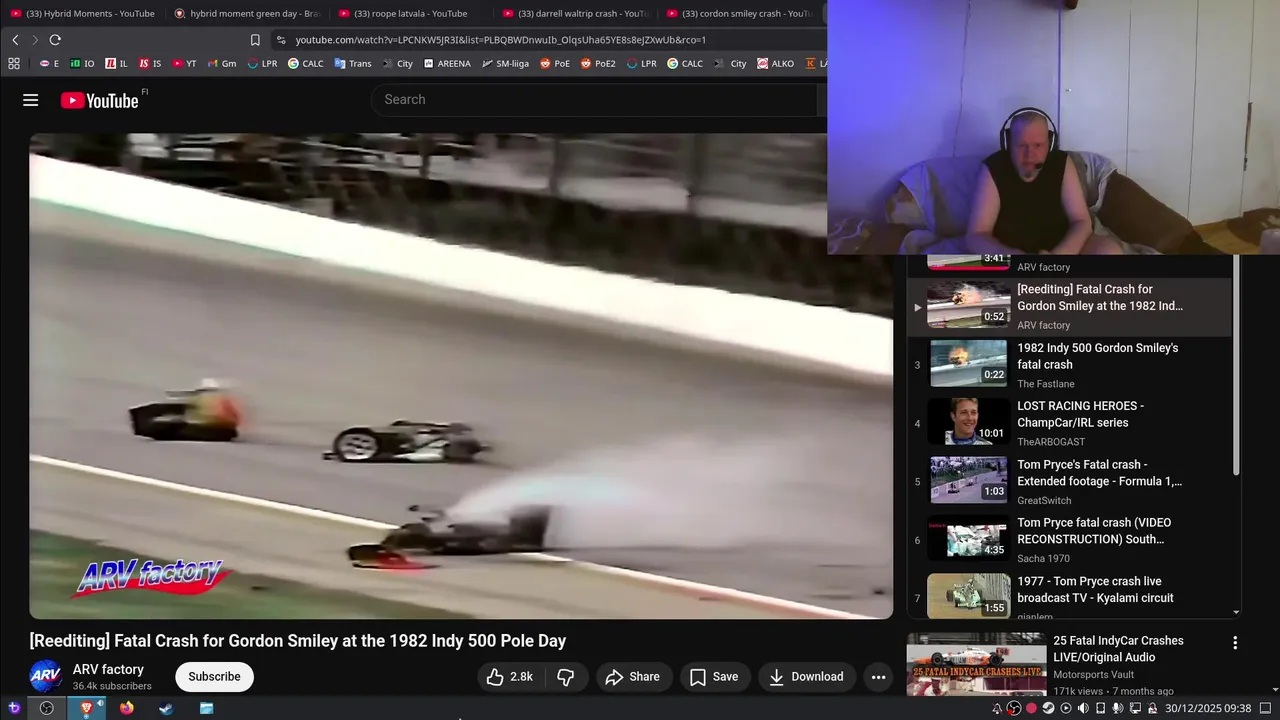Screen dimensions: 1280x720
Task: Open the YT bookmark
Action: click(184, 63)
